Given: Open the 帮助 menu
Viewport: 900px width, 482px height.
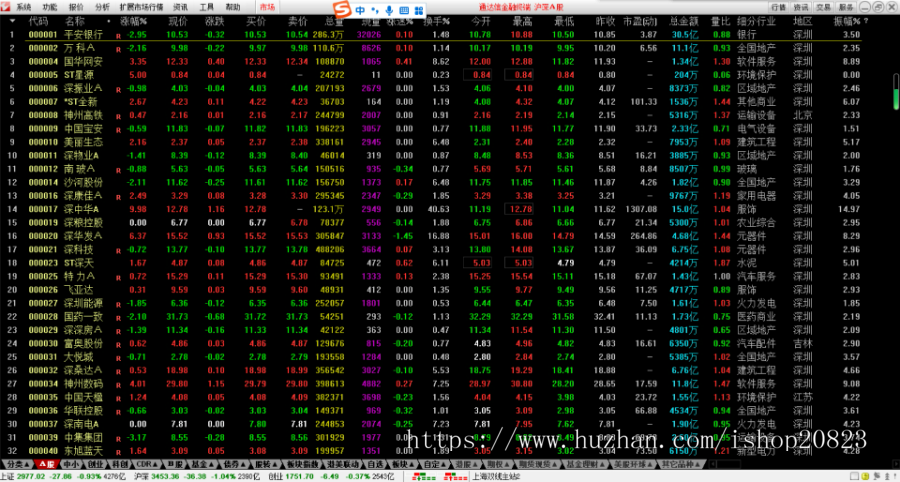Looking at the screenshot, I should pos(232,7).
